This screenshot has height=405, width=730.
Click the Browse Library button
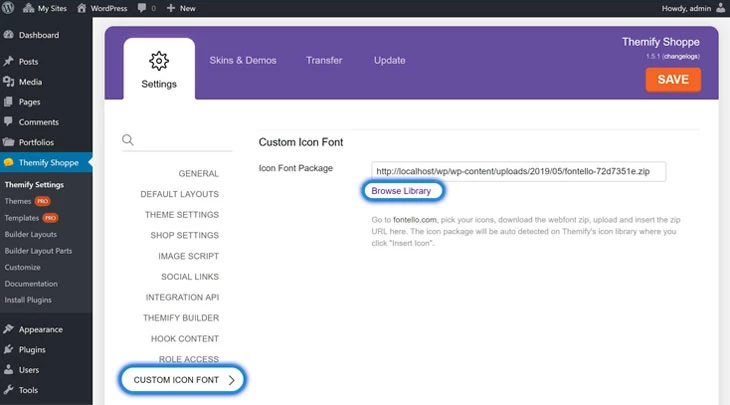pyautogui.click(x=401, y=191)
